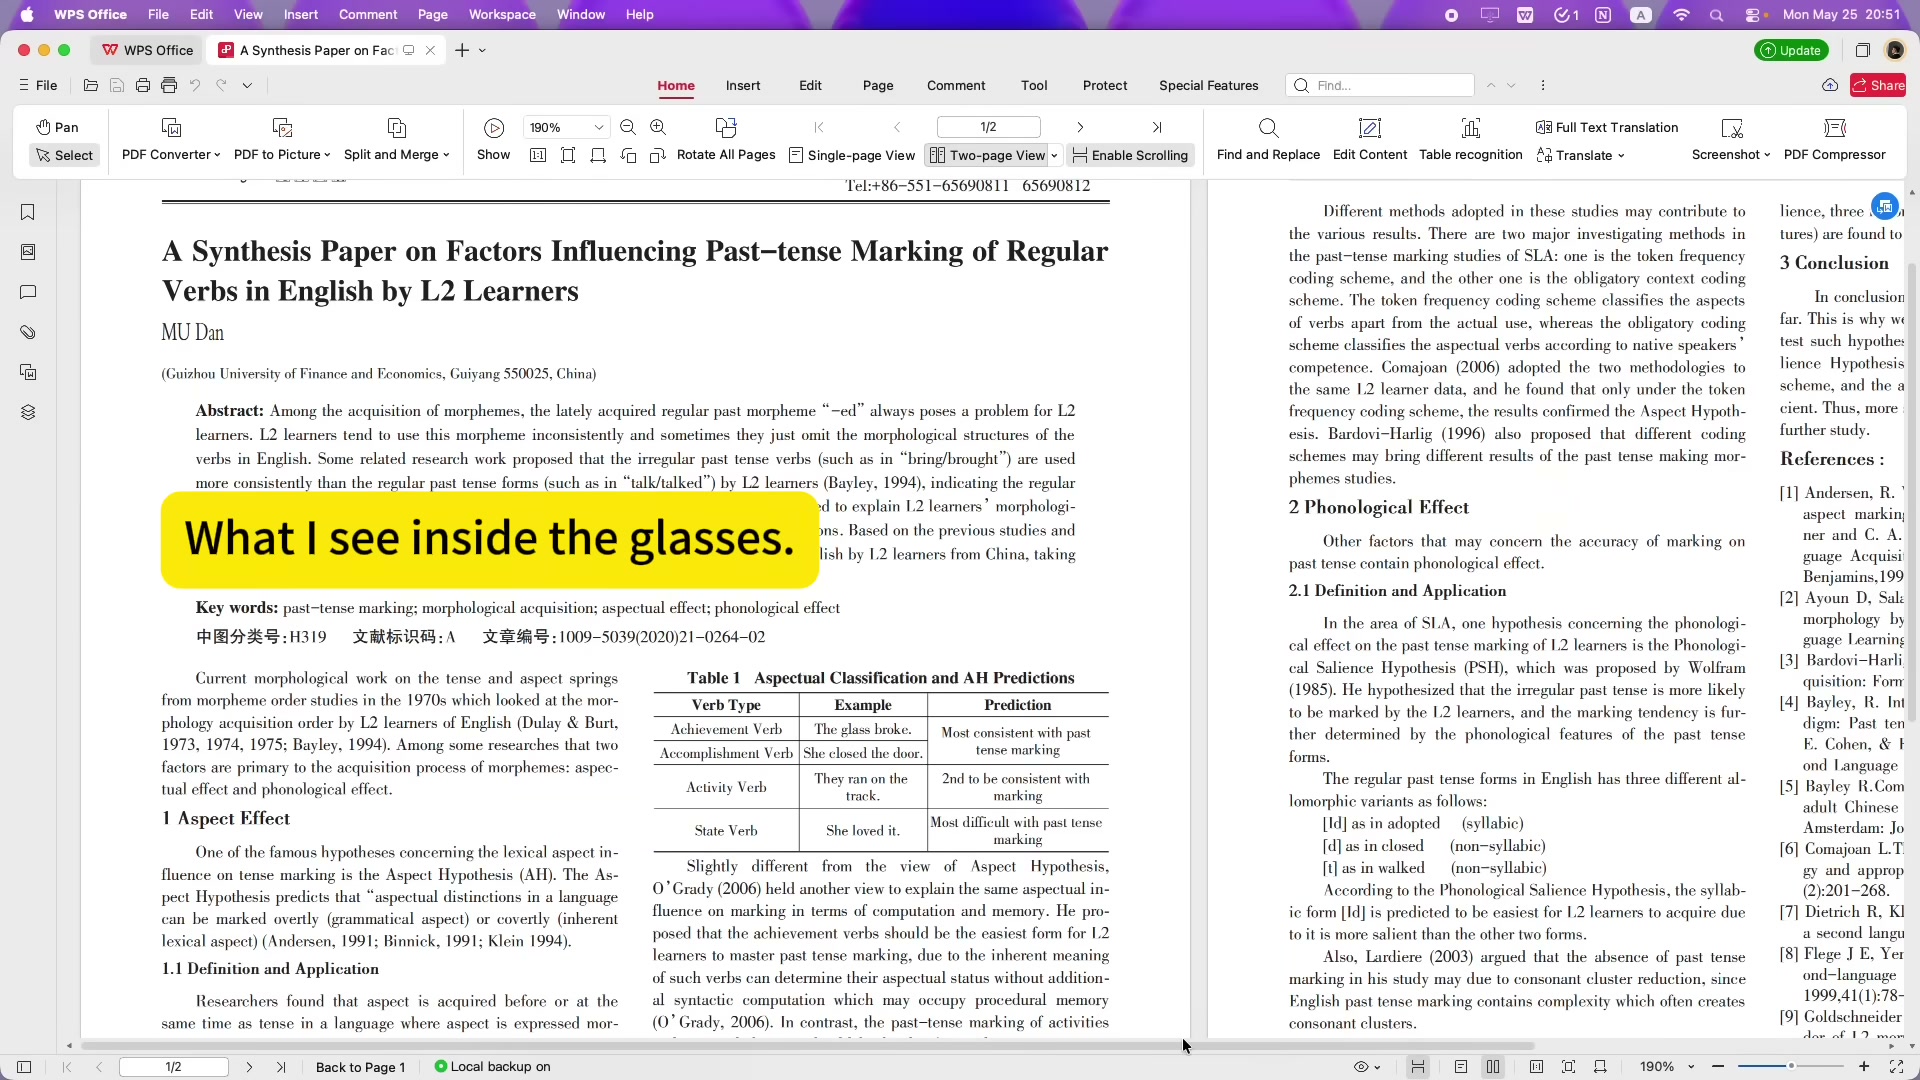This screenshot has width=1920, height=1080.
Task: Open the Thumbnails sidebar panel
Action: 28,252
